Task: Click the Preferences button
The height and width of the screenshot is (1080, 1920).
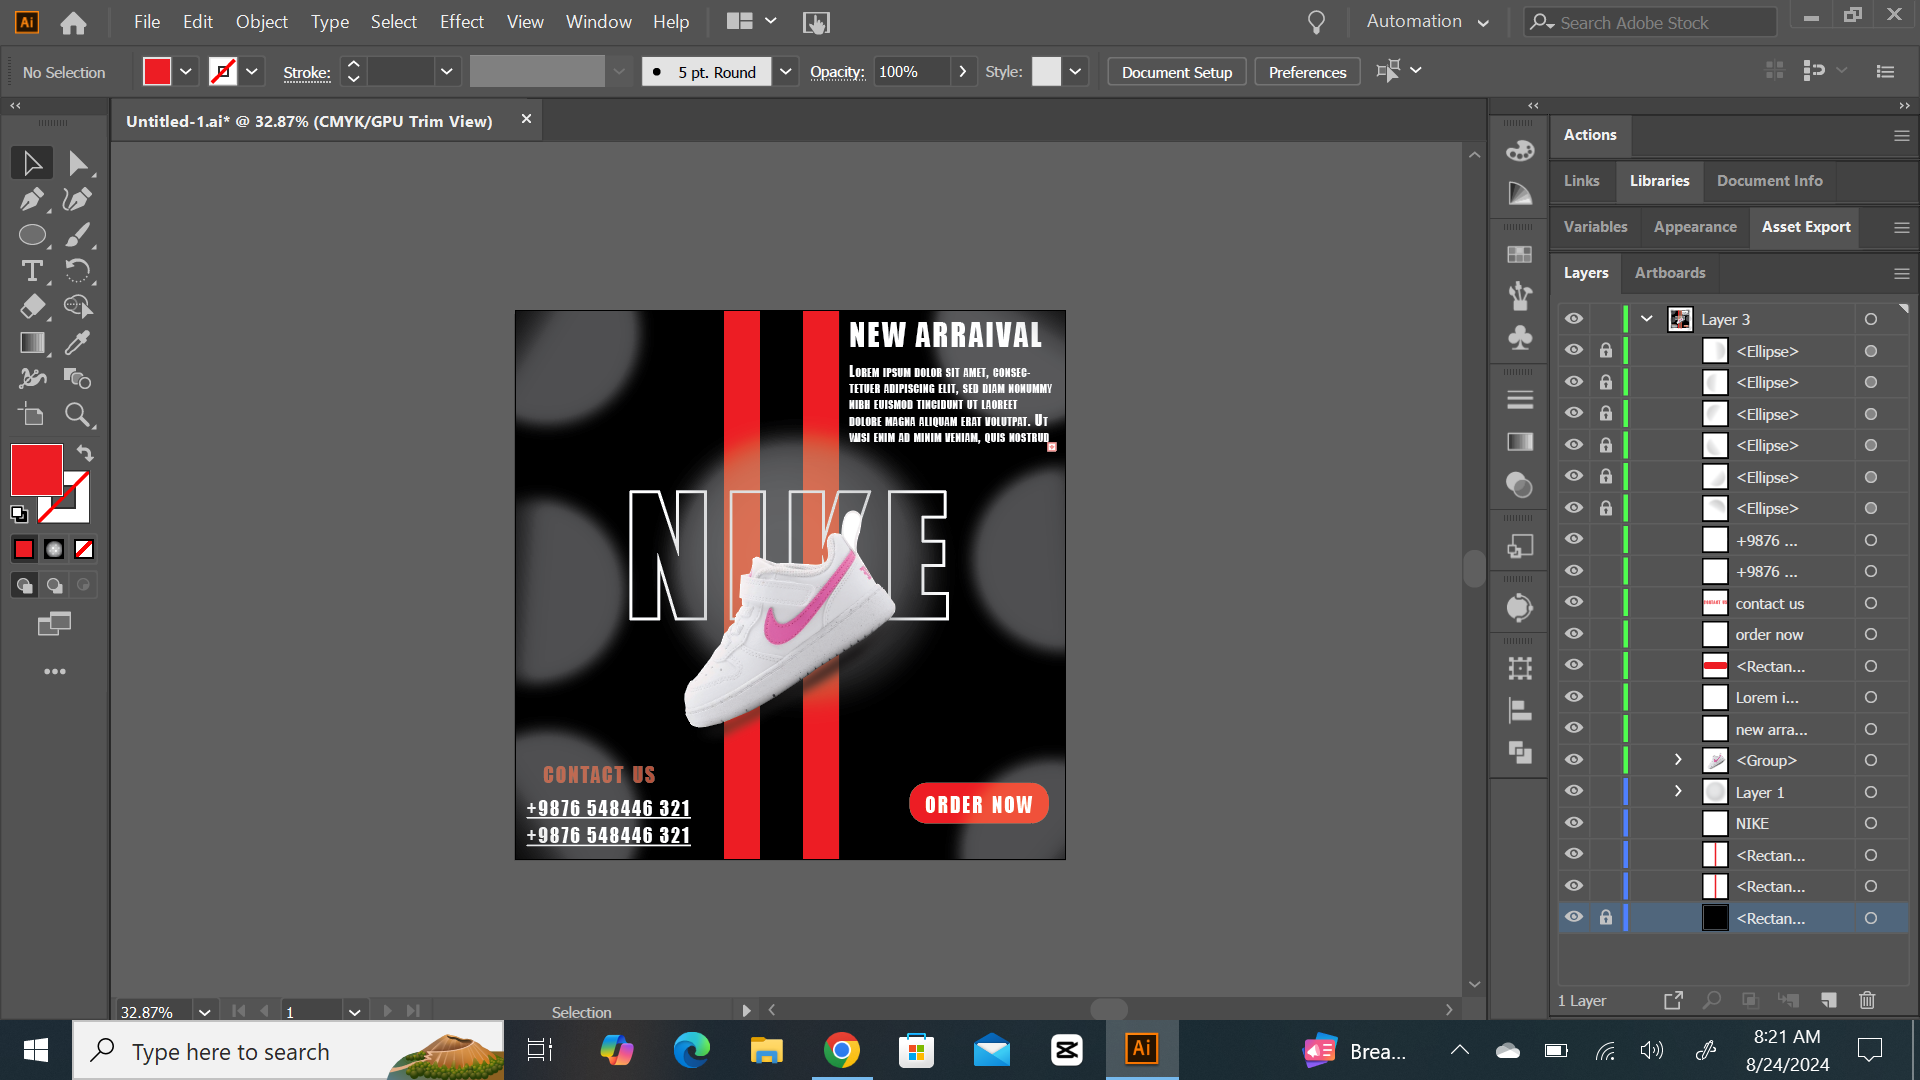Action: 1307,72
